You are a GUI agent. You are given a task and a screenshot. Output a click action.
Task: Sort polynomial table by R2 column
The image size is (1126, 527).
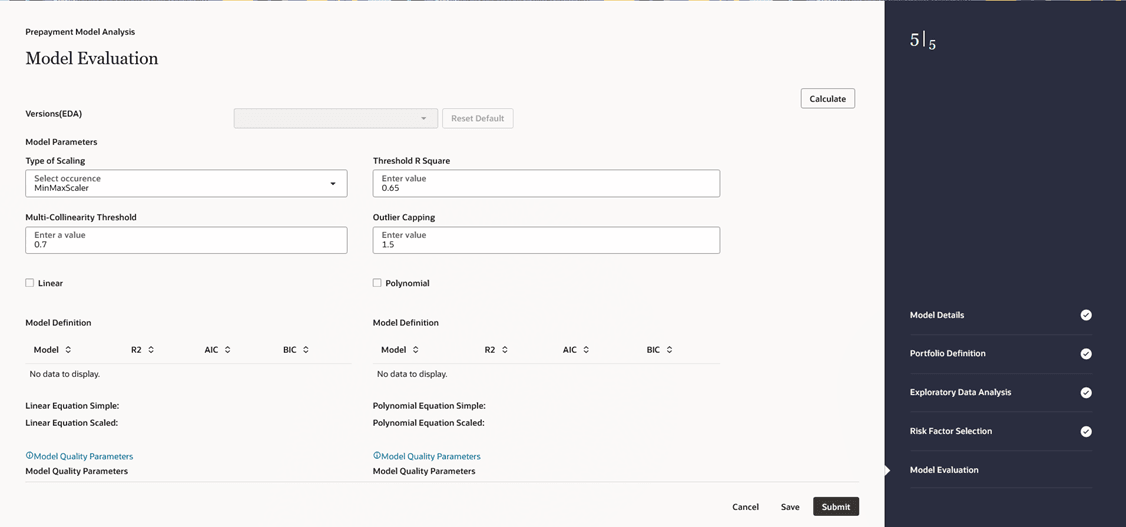505,350
